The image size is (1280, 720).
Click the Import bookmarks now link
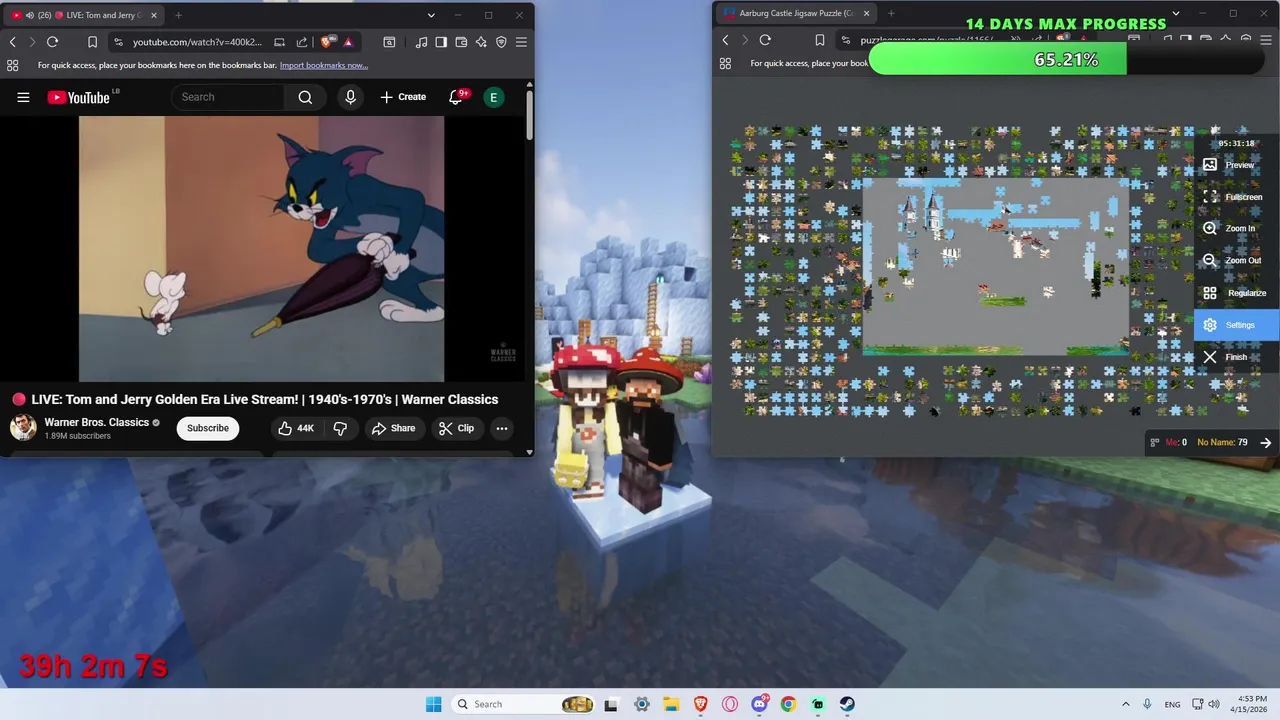324,65
